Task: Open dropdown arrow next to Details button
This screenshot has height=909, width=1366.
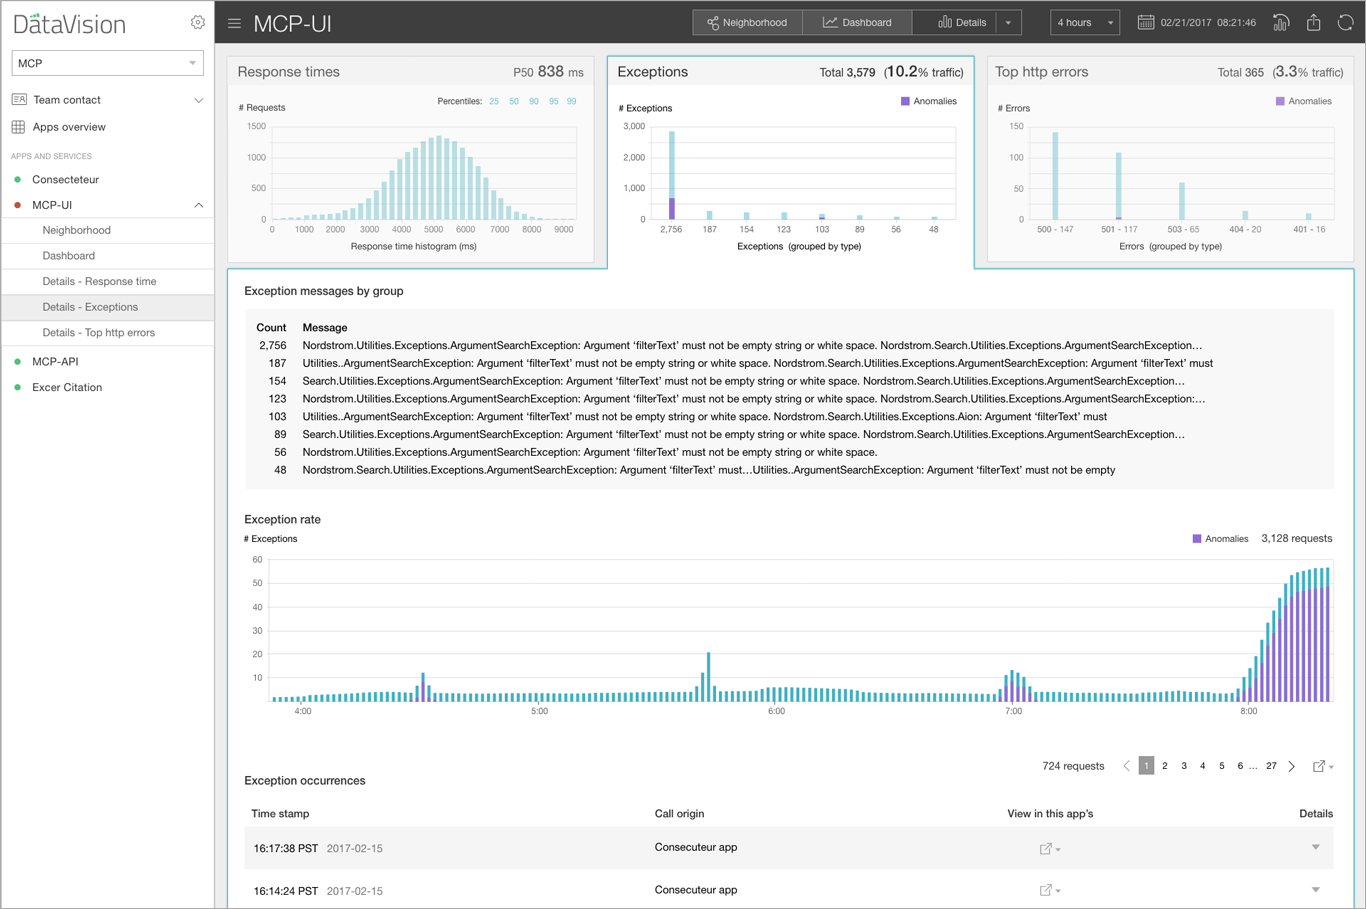Action: point(1008,22)
